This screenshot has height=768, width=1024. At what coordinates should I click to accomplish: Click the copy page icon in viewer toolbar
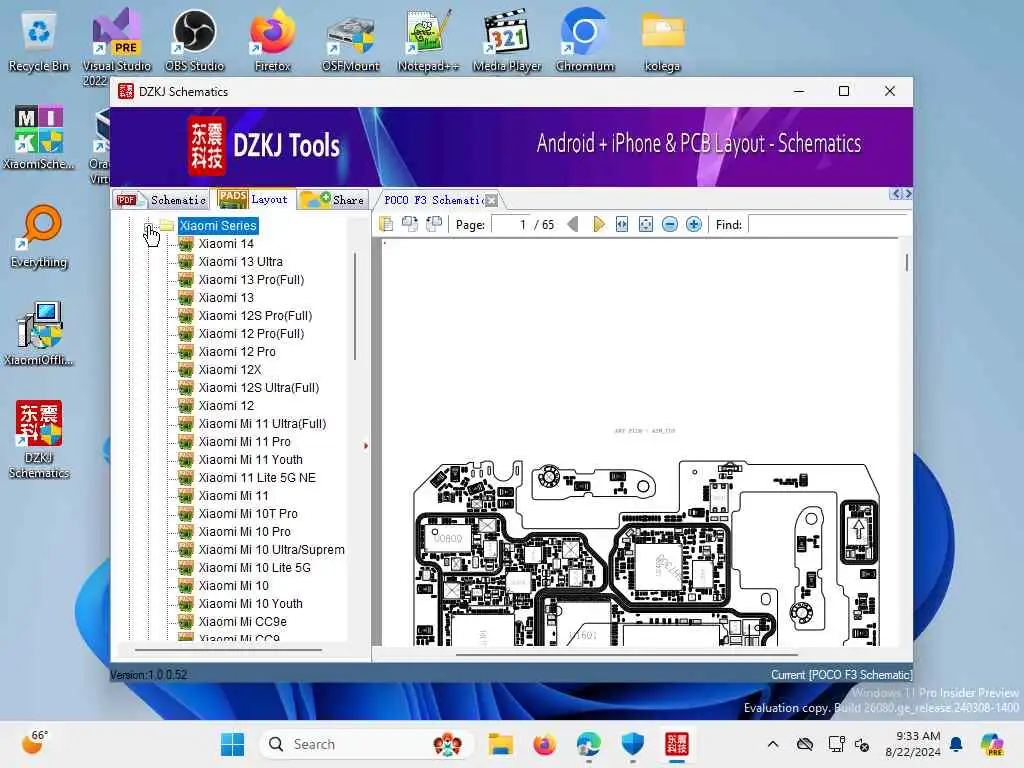(386, 225)
